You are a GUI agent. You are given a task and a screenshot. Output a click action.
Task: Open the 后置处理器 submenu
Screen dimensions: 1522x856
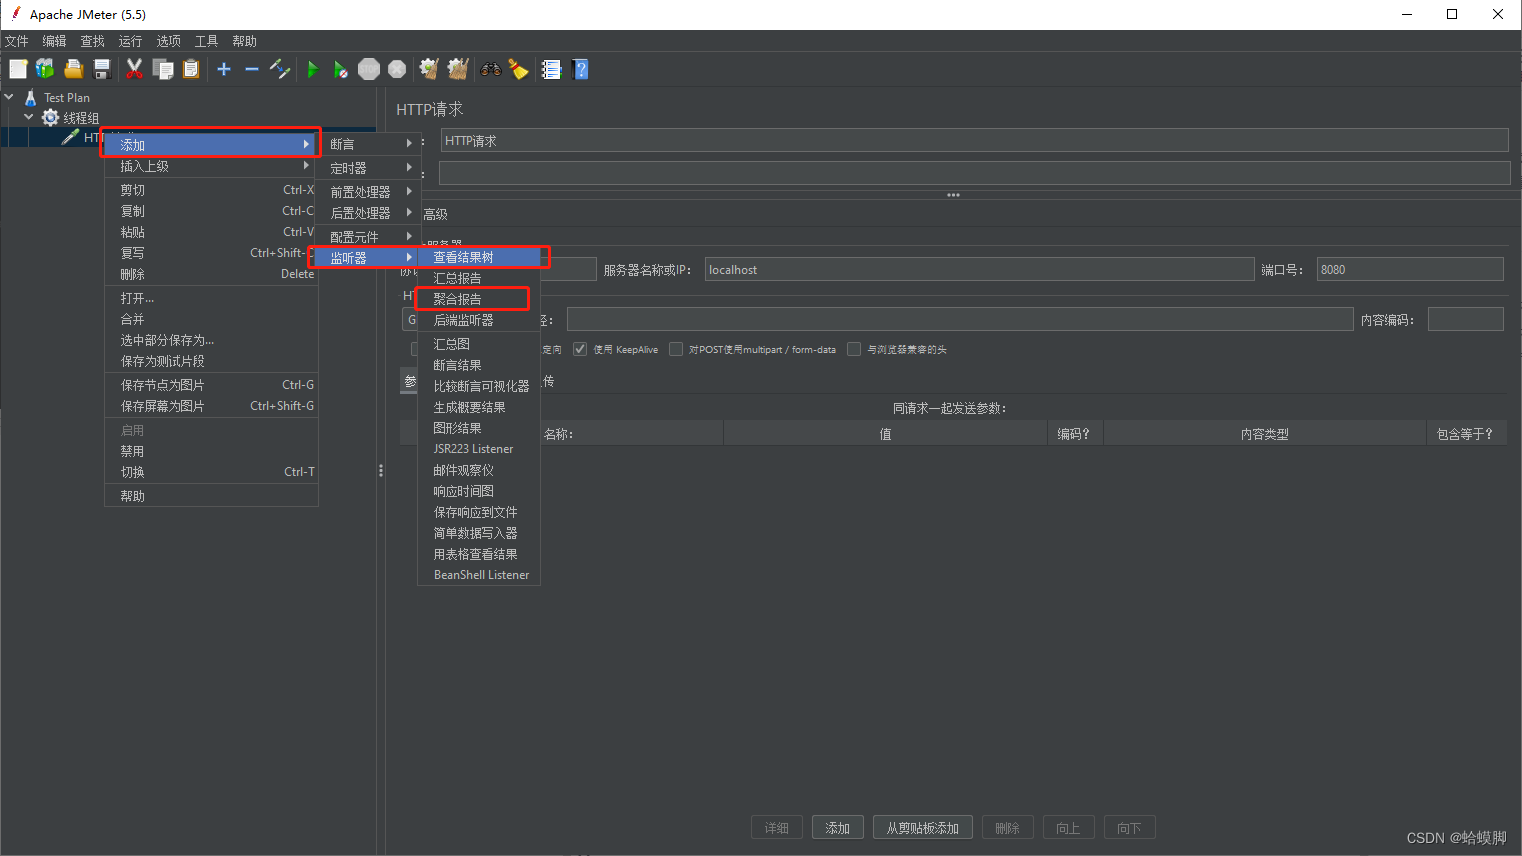coord(369,213)
